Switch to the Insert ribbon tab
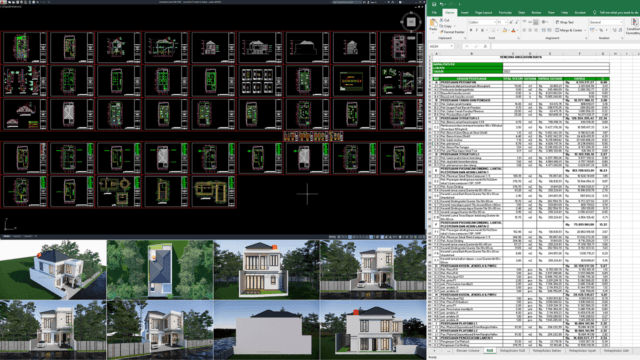The image size is (640, 360). point(464,13)
